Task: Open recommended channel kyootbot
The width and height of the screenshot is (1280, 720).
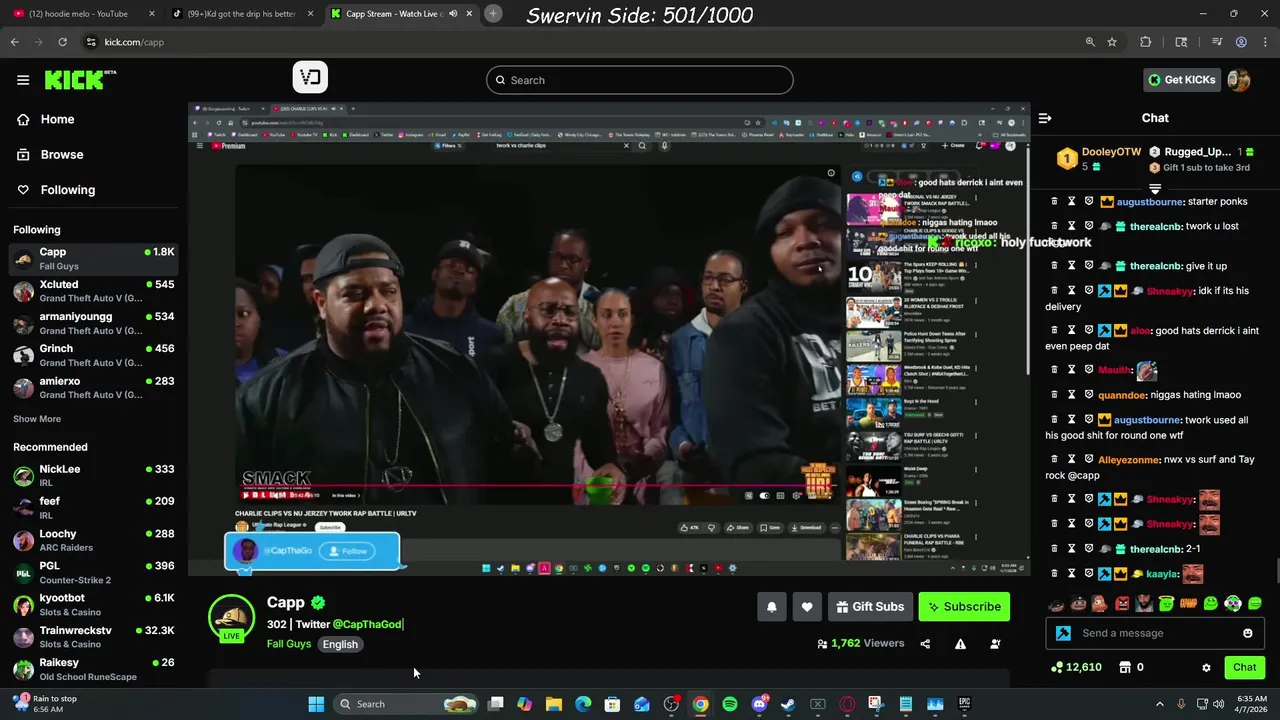Action: point(95,604)
